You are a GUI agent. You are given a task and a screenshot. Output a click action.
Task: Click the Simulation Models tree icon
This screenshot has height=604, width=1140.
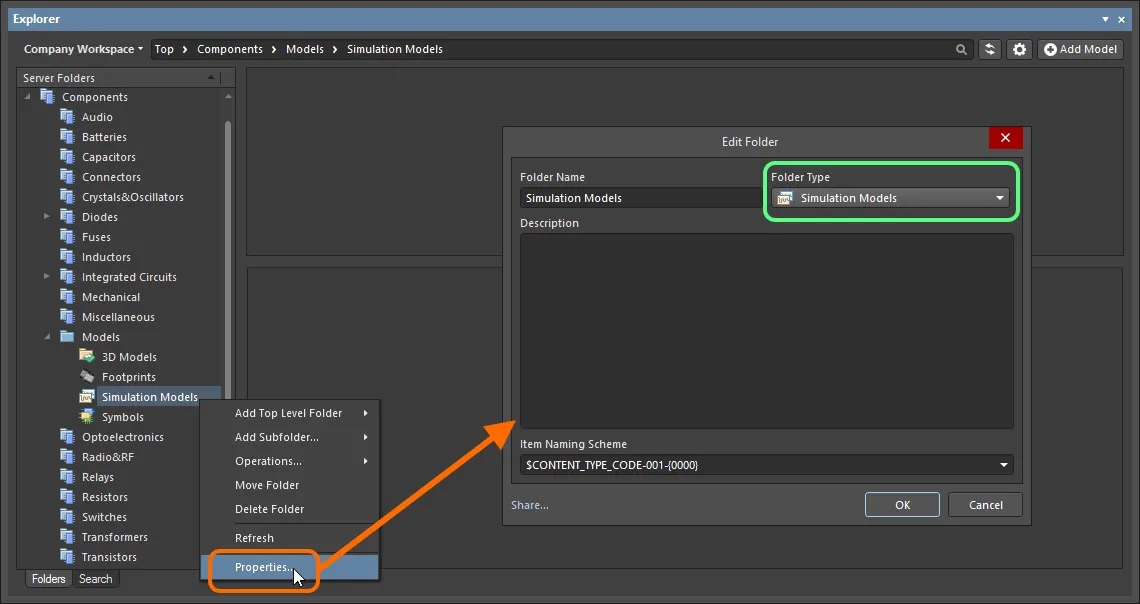87,396
